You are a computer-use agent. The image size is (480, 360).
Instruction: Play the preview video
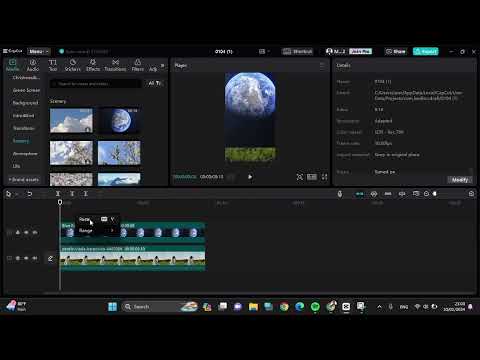[x=250, y=177]
